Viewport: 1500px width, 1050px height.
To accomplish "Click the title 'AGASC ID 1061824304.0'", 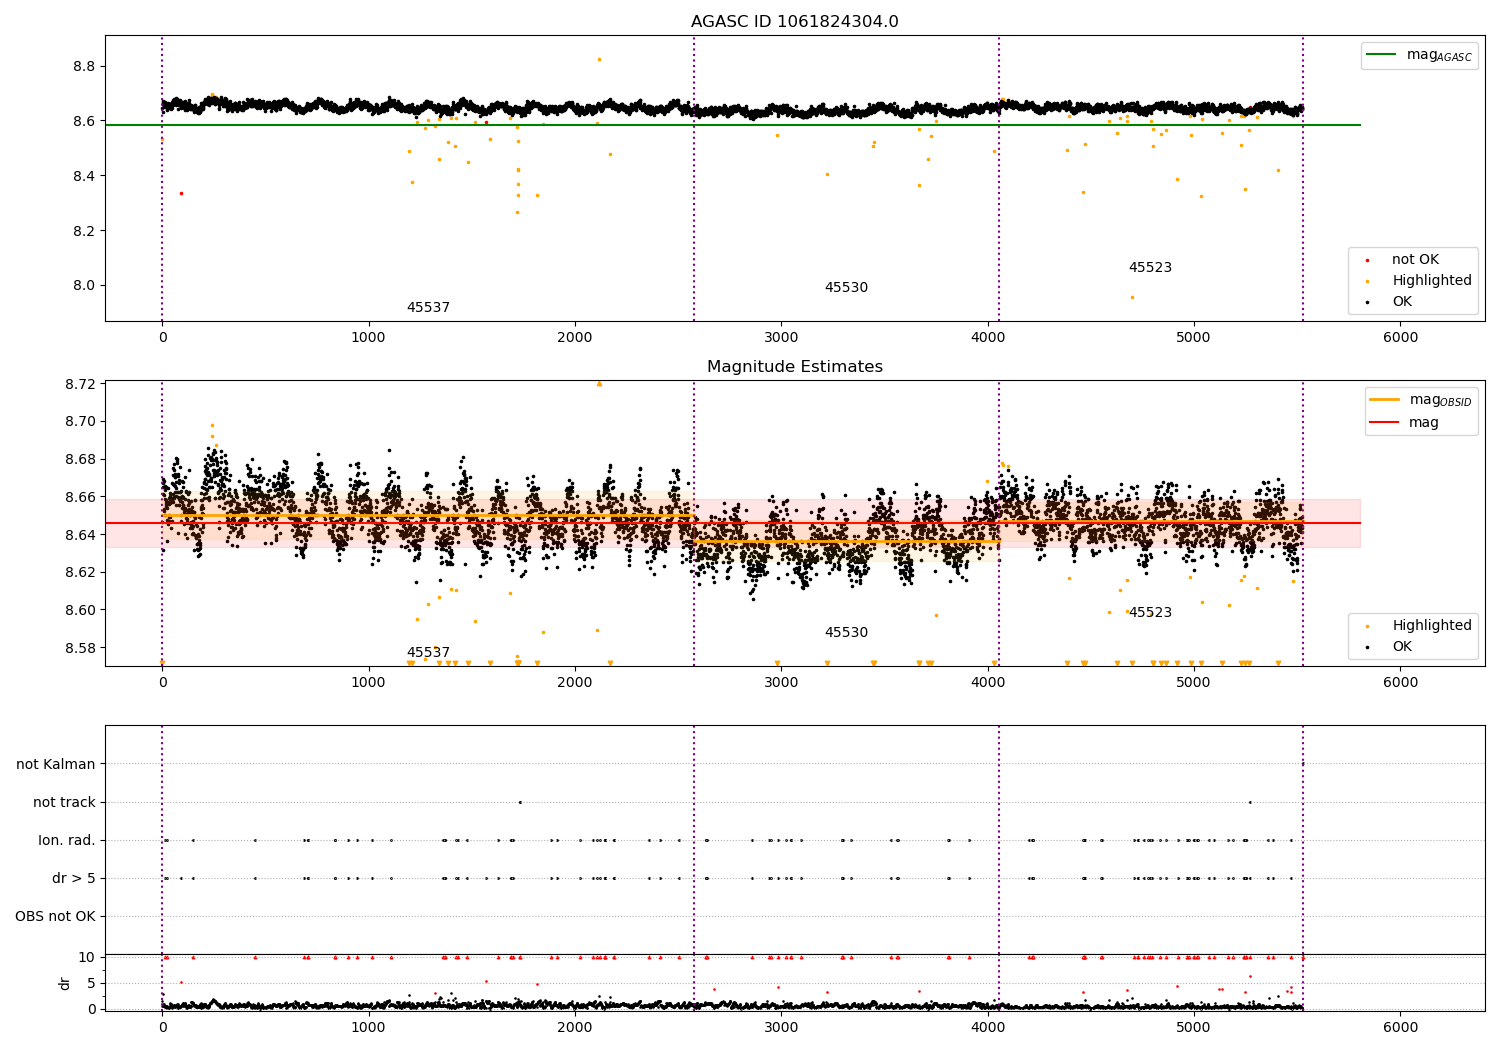I will (794, 22).
